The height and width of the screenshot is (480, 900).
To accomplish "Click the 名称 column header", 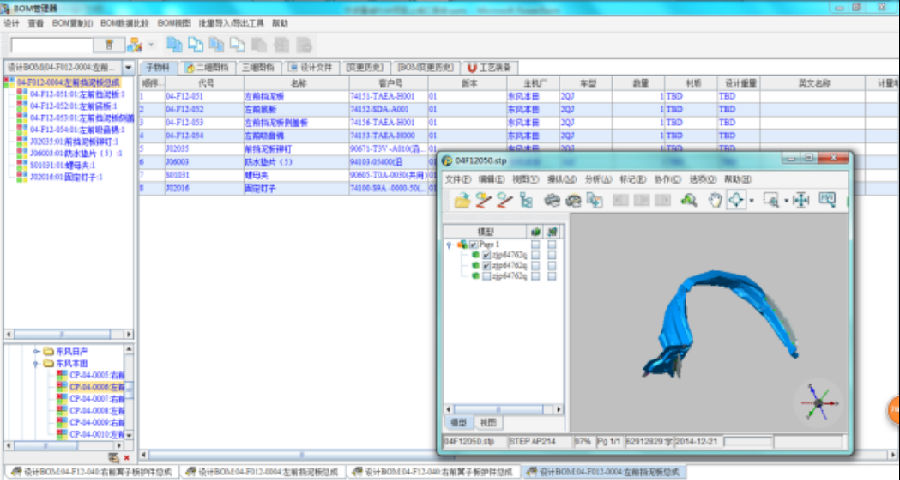I will tap(297, 83).
